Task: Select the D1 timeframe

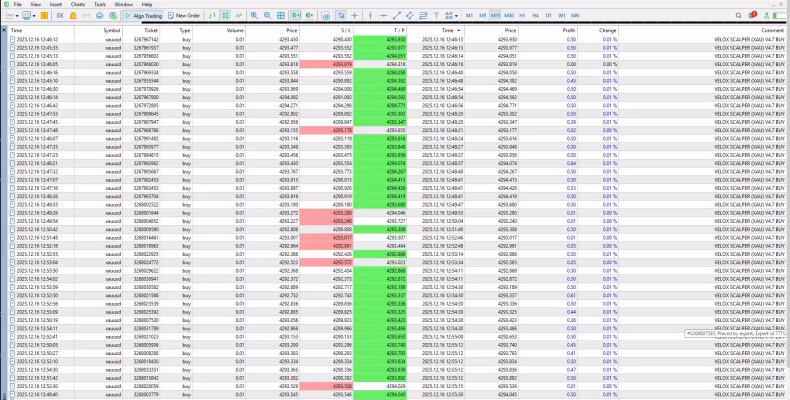Action: [549, 16]
